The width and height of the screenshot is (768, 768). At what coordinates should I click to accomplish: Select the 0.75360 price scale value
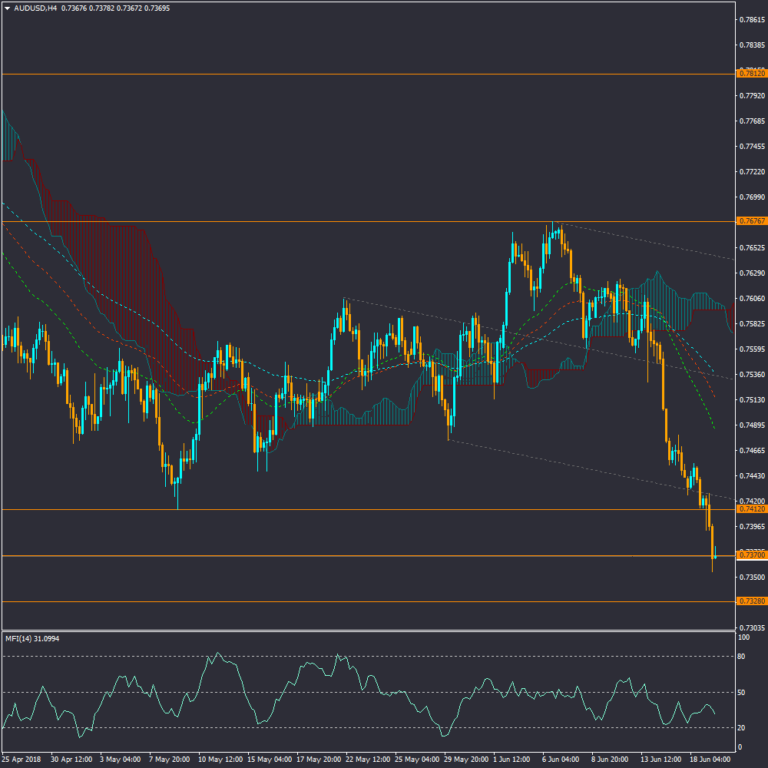click(x=752, y=374)
